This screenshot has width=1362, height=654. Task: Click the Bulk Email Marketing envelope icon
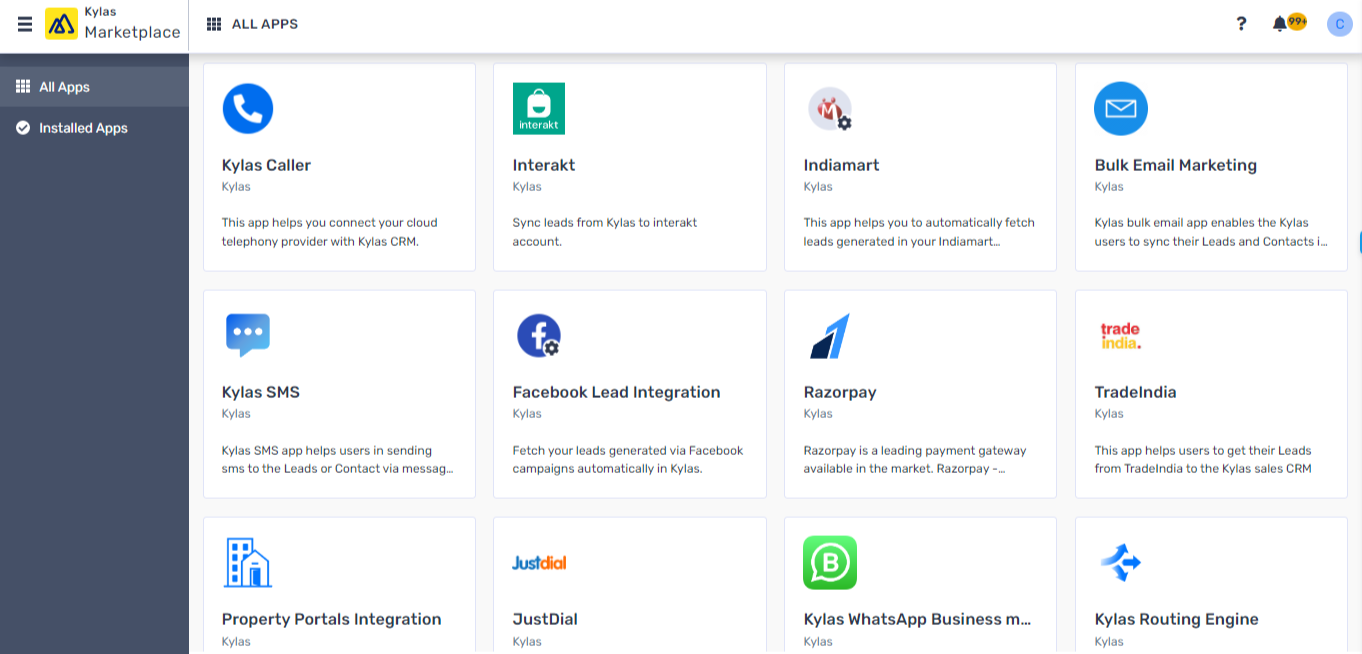click(x=1121, y=108)
